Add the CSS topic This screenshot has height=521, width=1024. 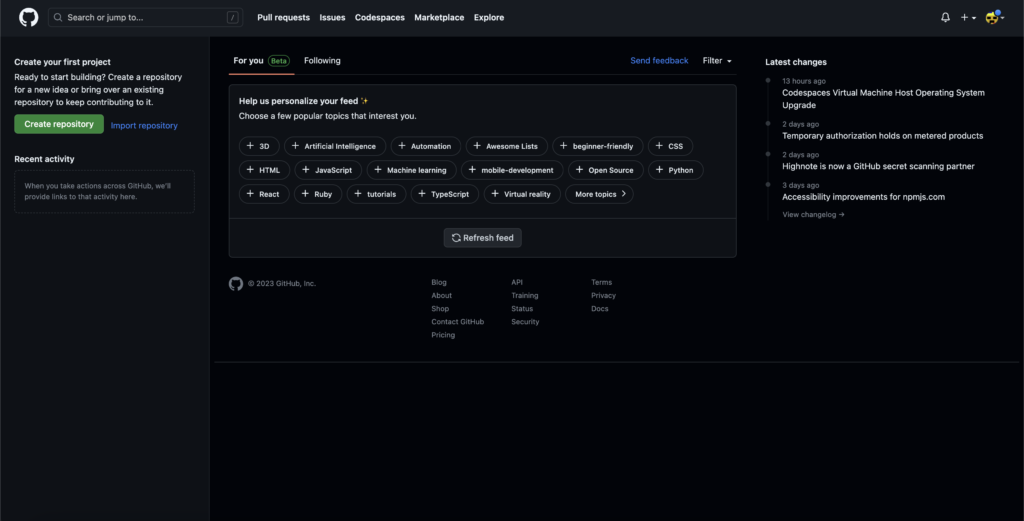click(x=670, y=146)
